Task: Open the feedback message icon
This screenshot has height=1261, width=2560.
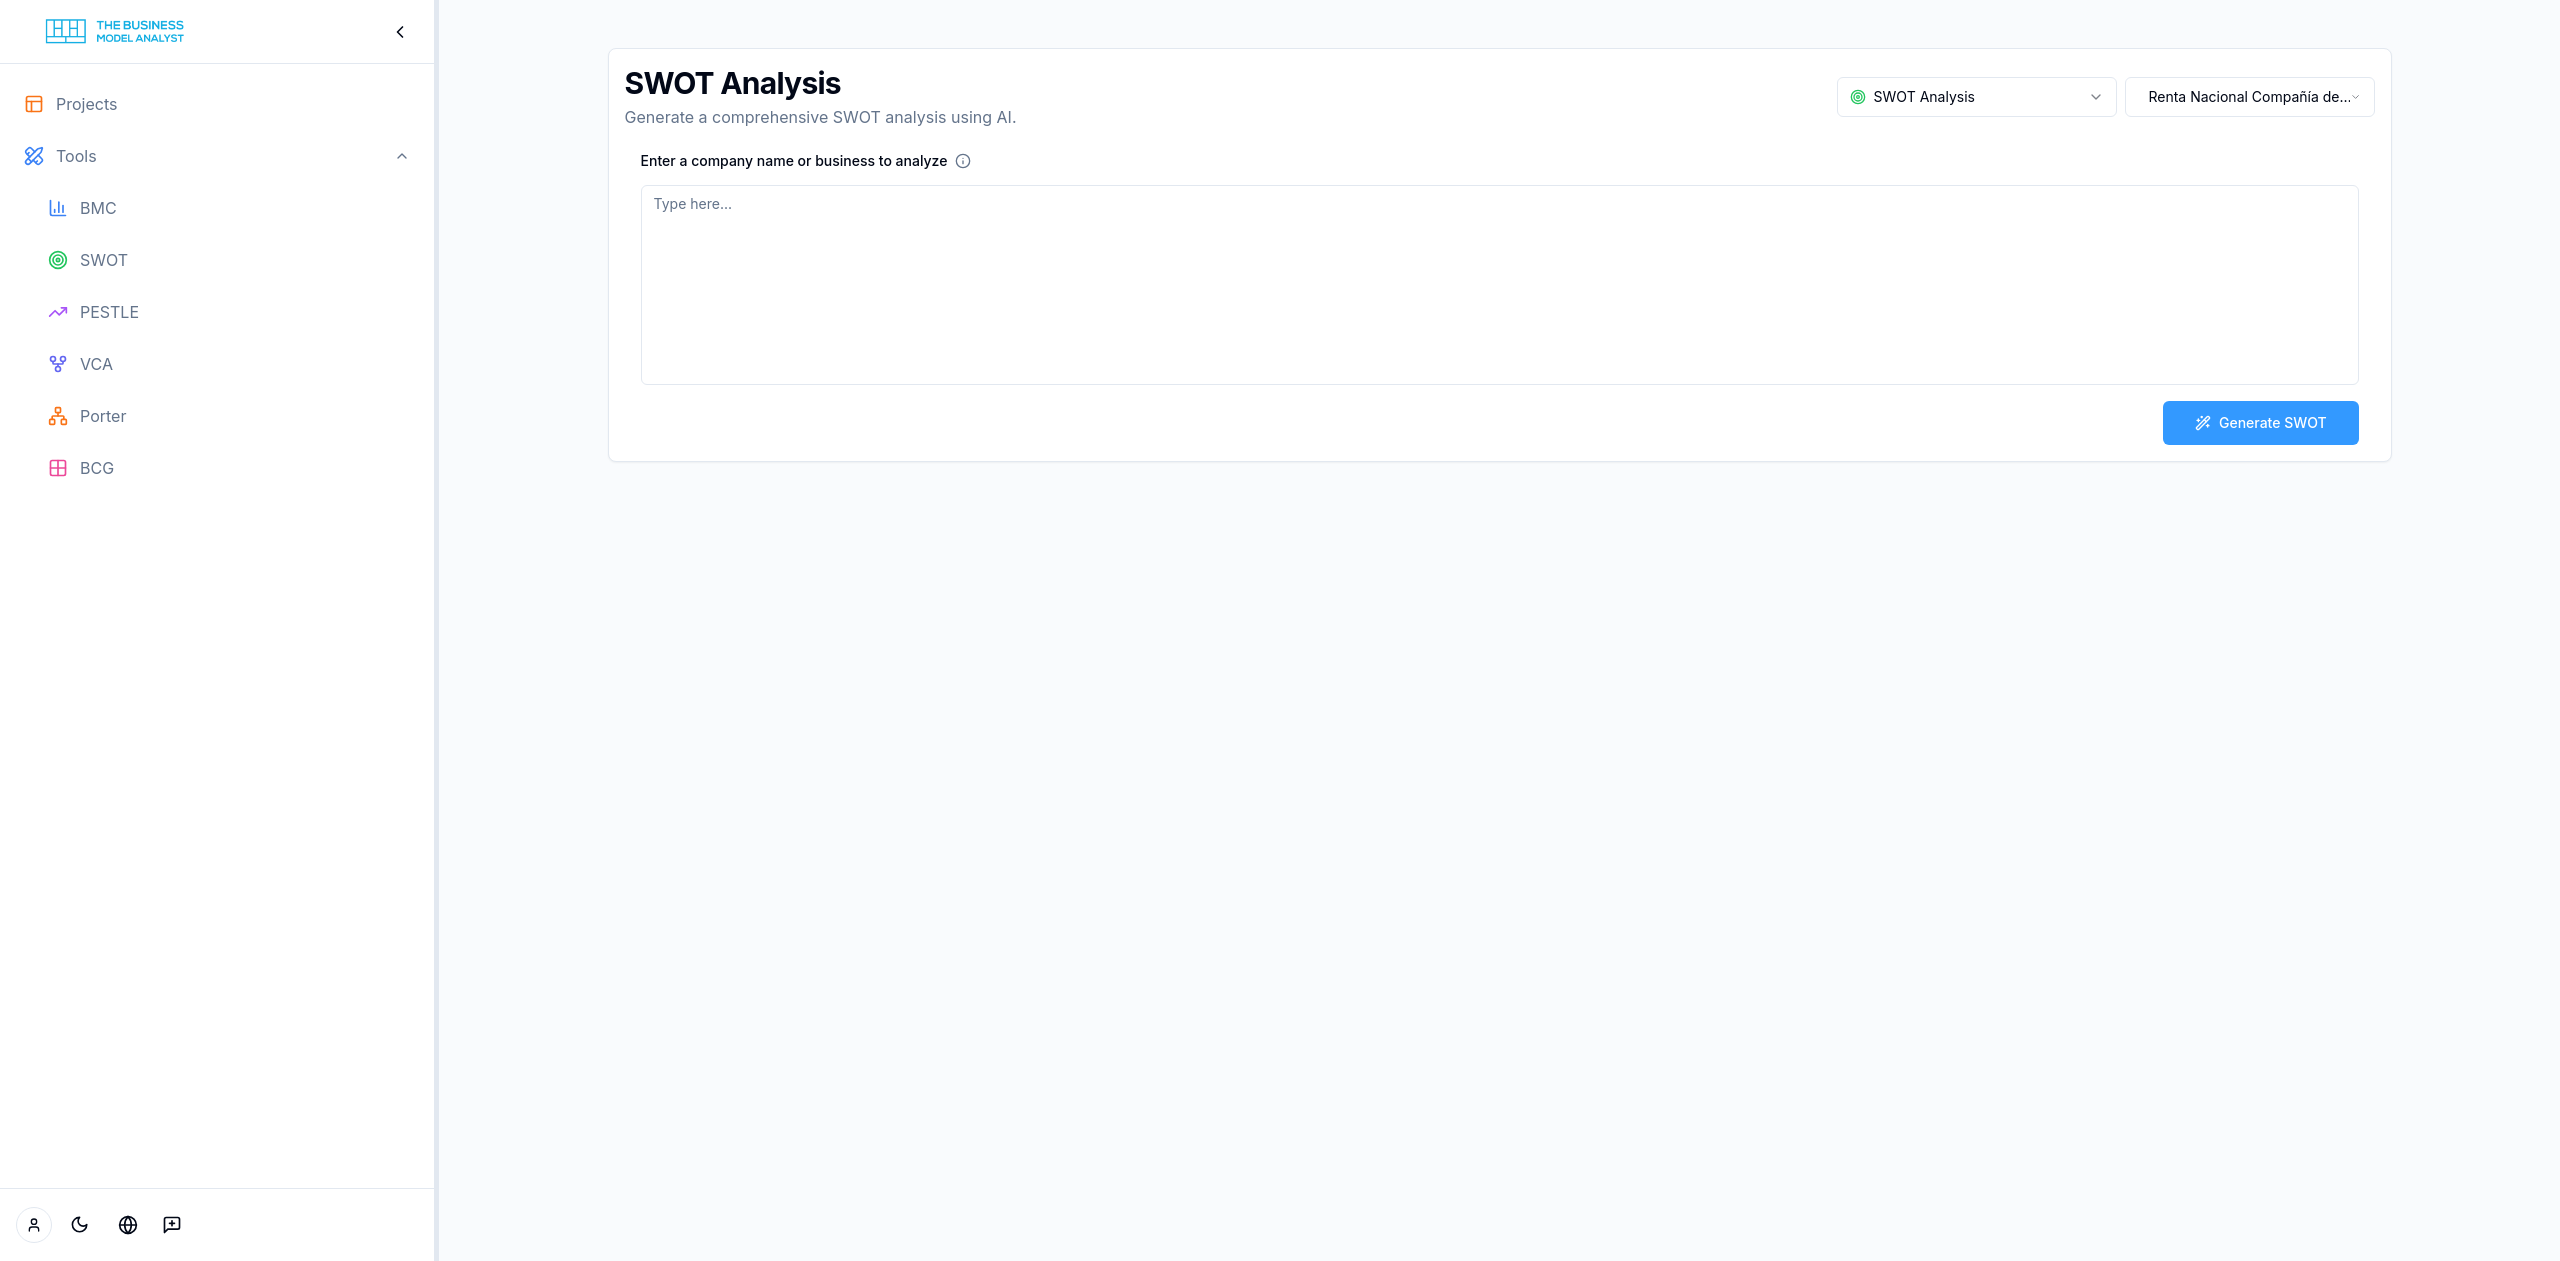Action: click(172, 1225)
